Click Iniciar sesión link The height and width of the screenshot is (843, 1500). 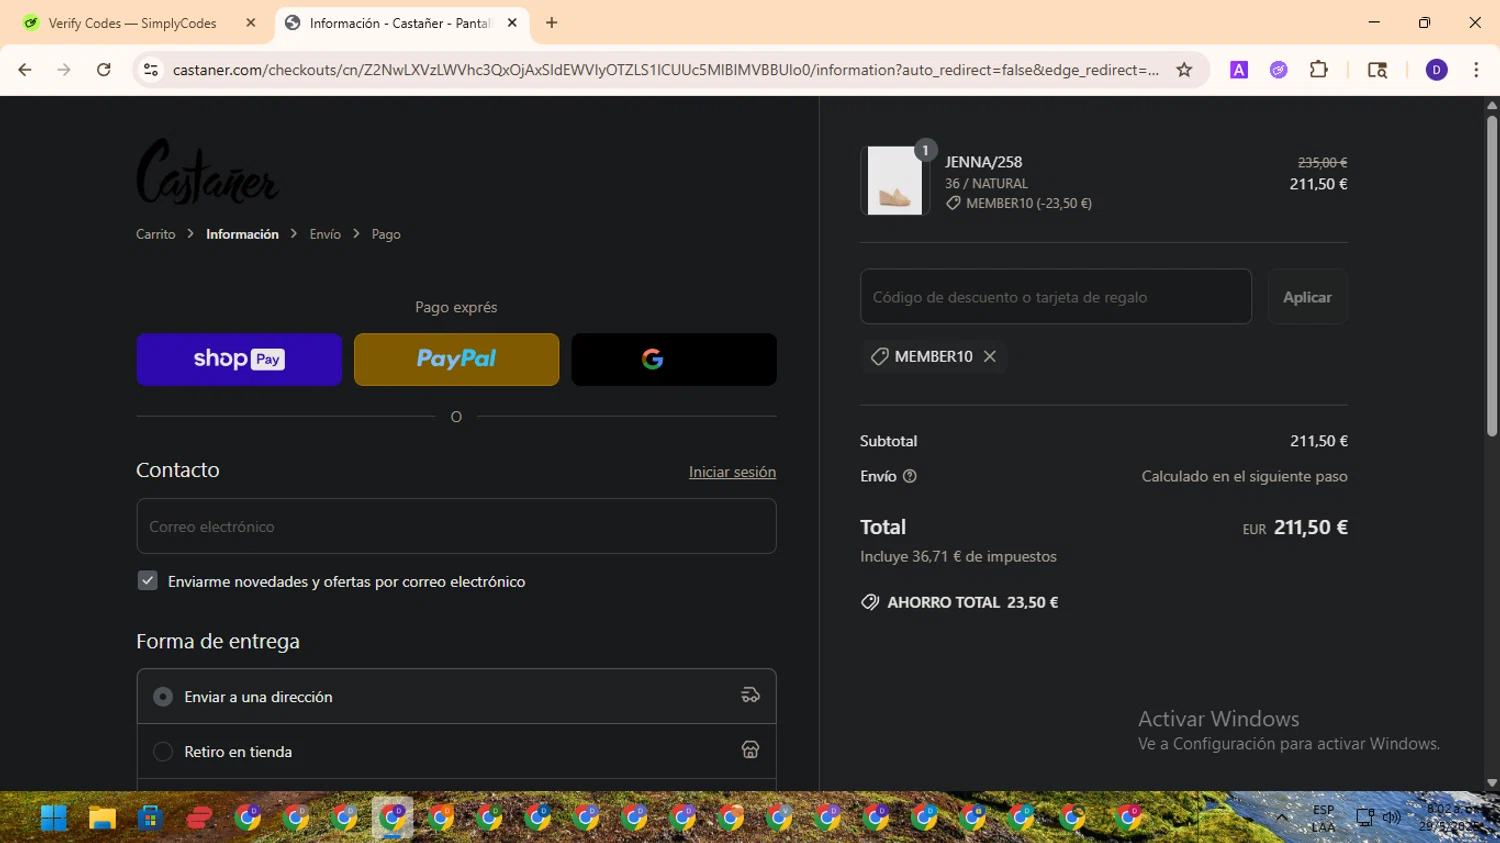(732, 472)
